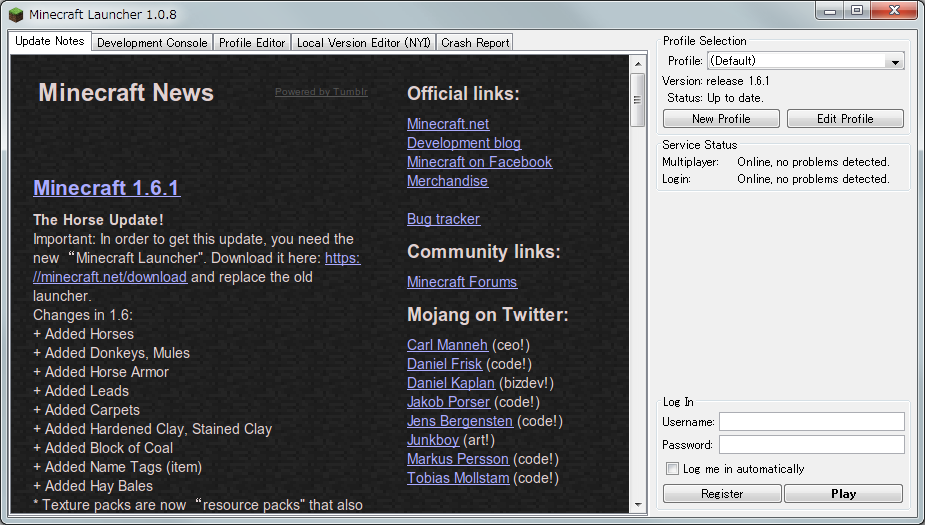Viewport: 925px width, 525px height.
Task: Click '+ Added Horse Armor' line
Action: (x=101, y=372)
